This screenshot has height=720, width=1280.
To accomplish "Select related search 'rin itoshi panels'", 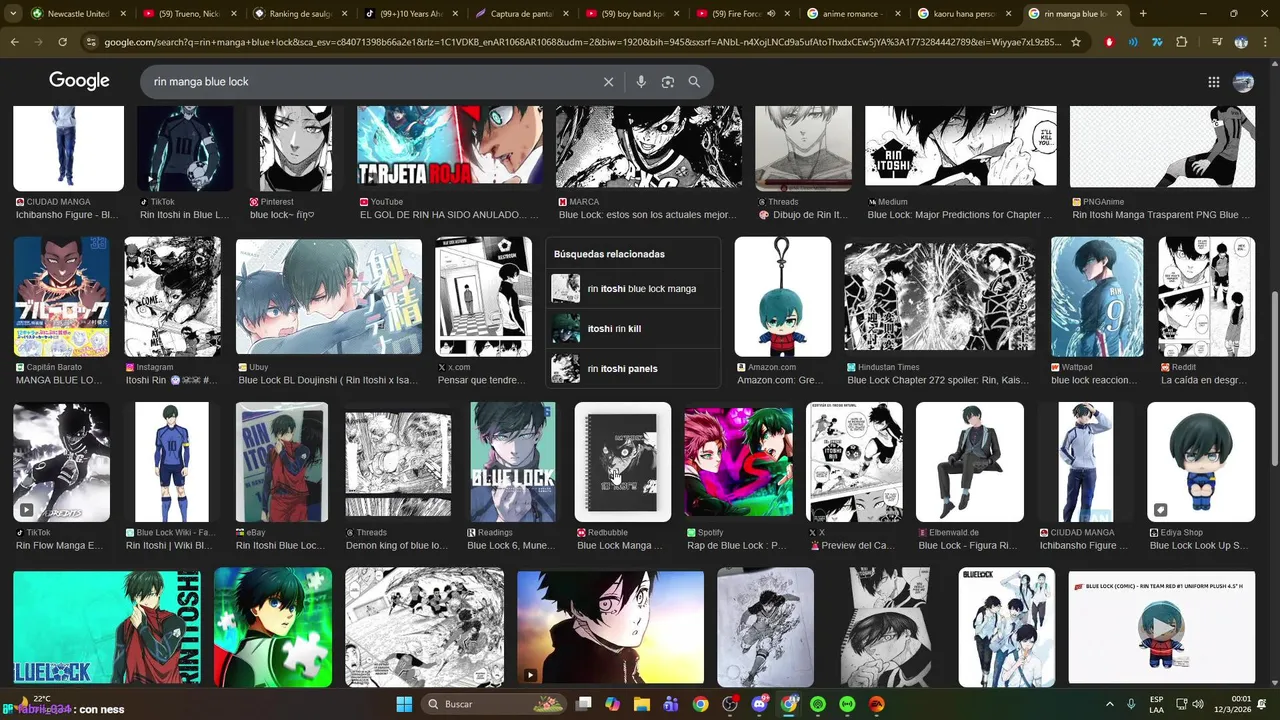I will pyautogui.click(x=633, y=368).
